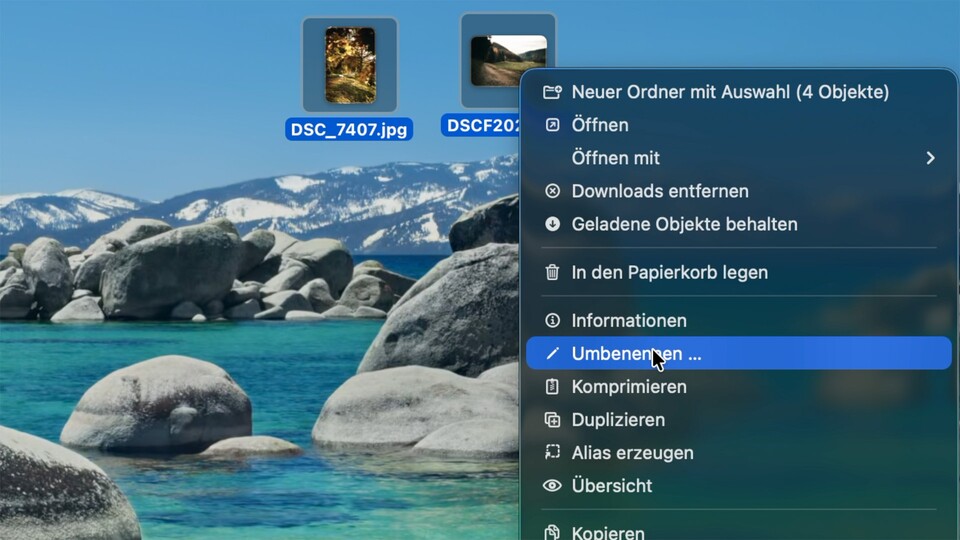
Task: Click the arrow-in-square icon beside Öffnen
Action: click(x=552, y=125)
